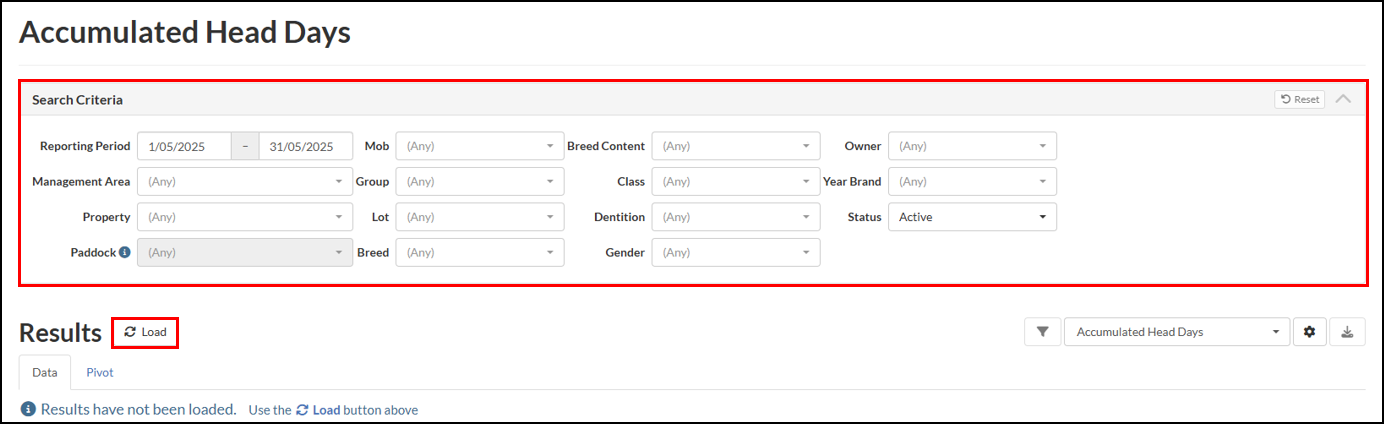
Task: Click the download export icon
Action: coord(1347,332)
